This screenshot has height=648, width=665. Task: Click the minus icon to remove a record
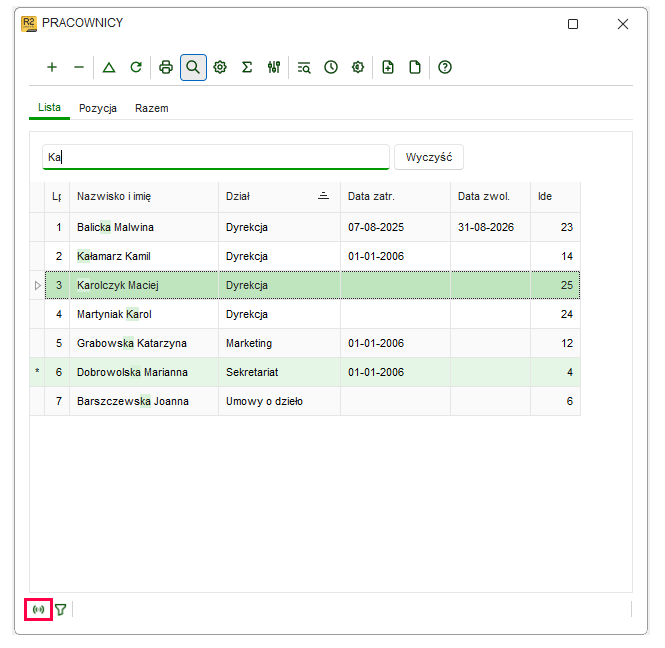(x=79, y=67)
